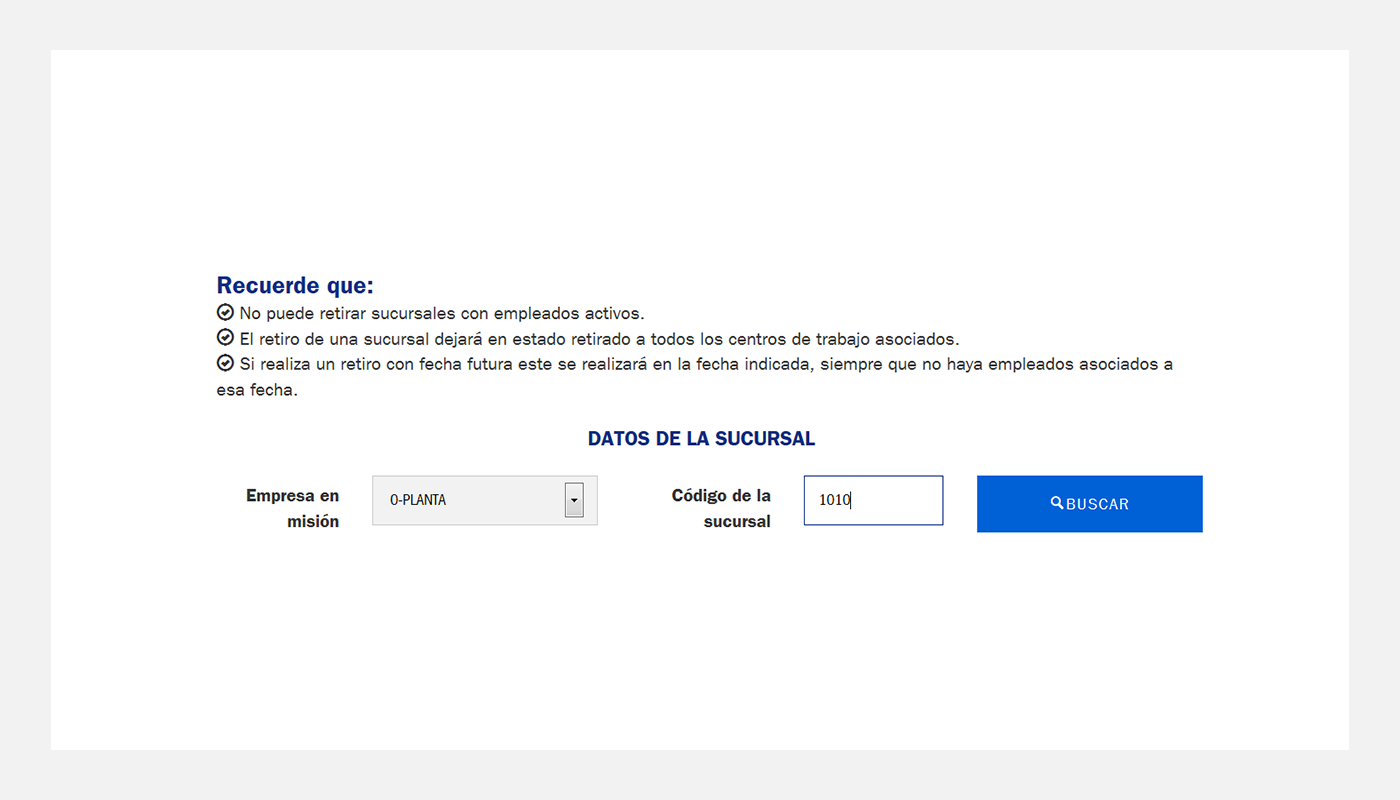Click text about 'centros de trabajo asociados'
This screenshot has height=800, width=1400.
click(x=599, y=339)
